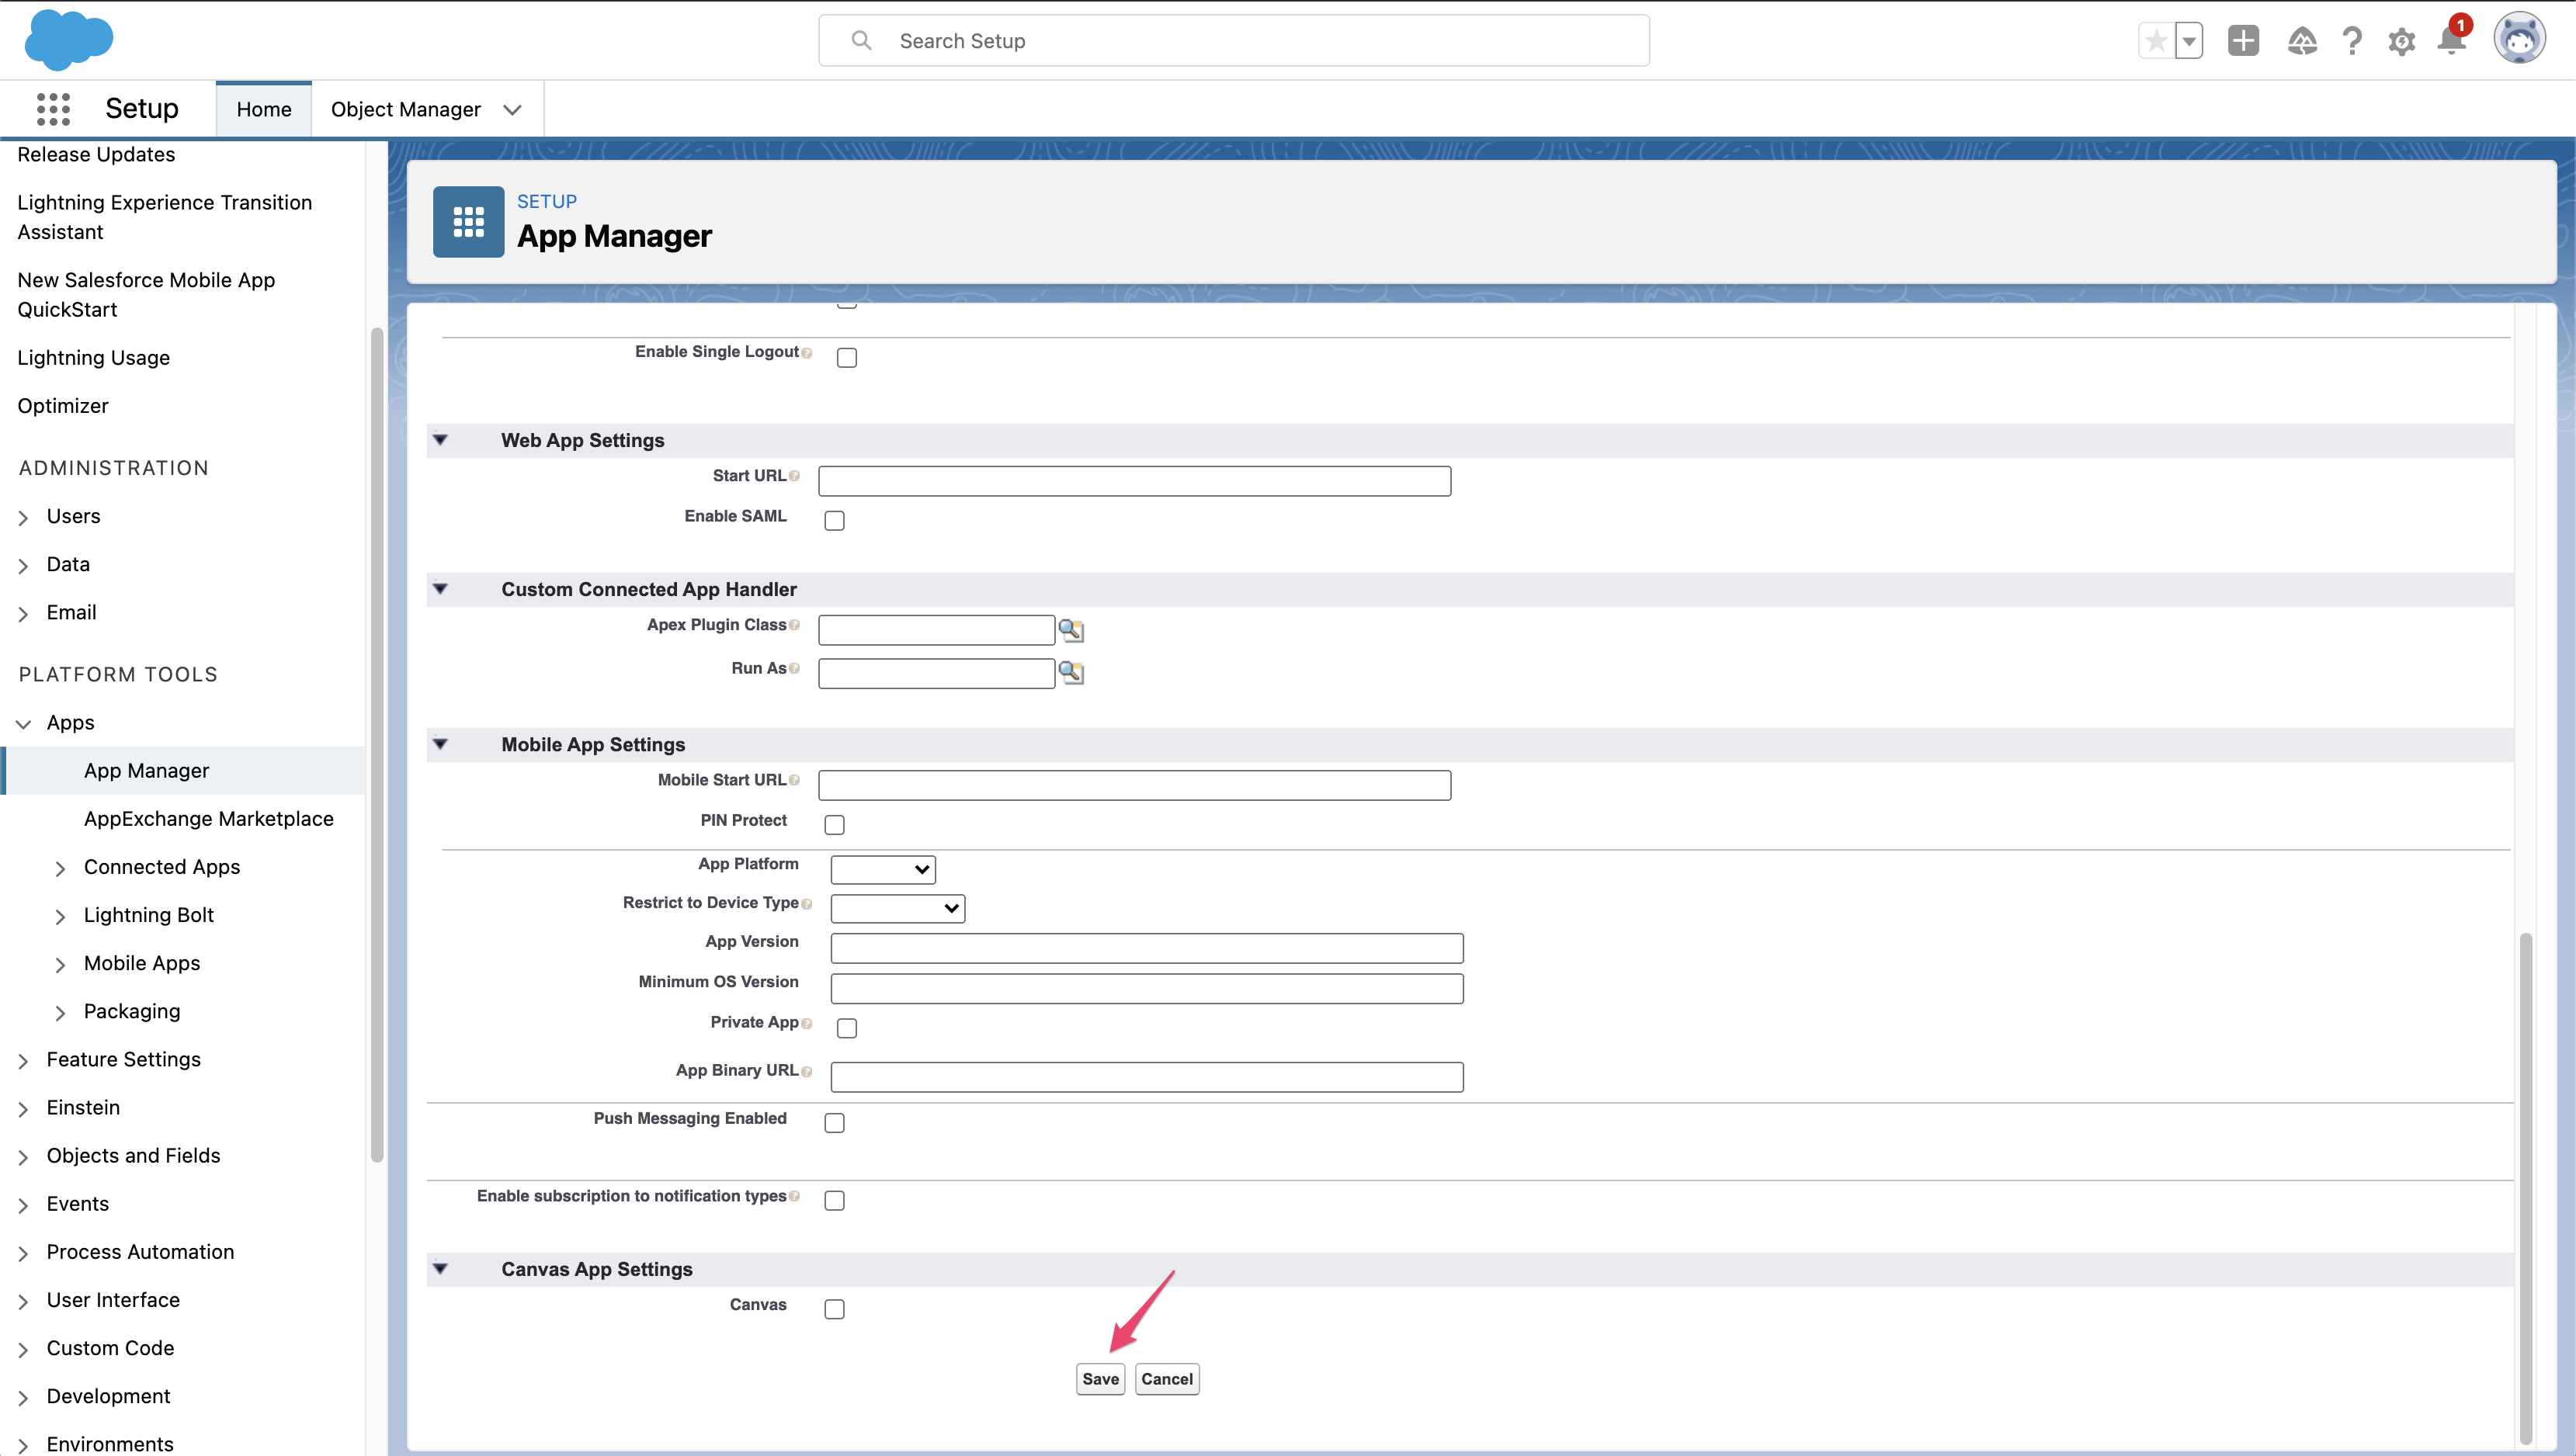Collapse the Apps tree node
The height and width of the screenshot is (1456, 2576).
23,724
